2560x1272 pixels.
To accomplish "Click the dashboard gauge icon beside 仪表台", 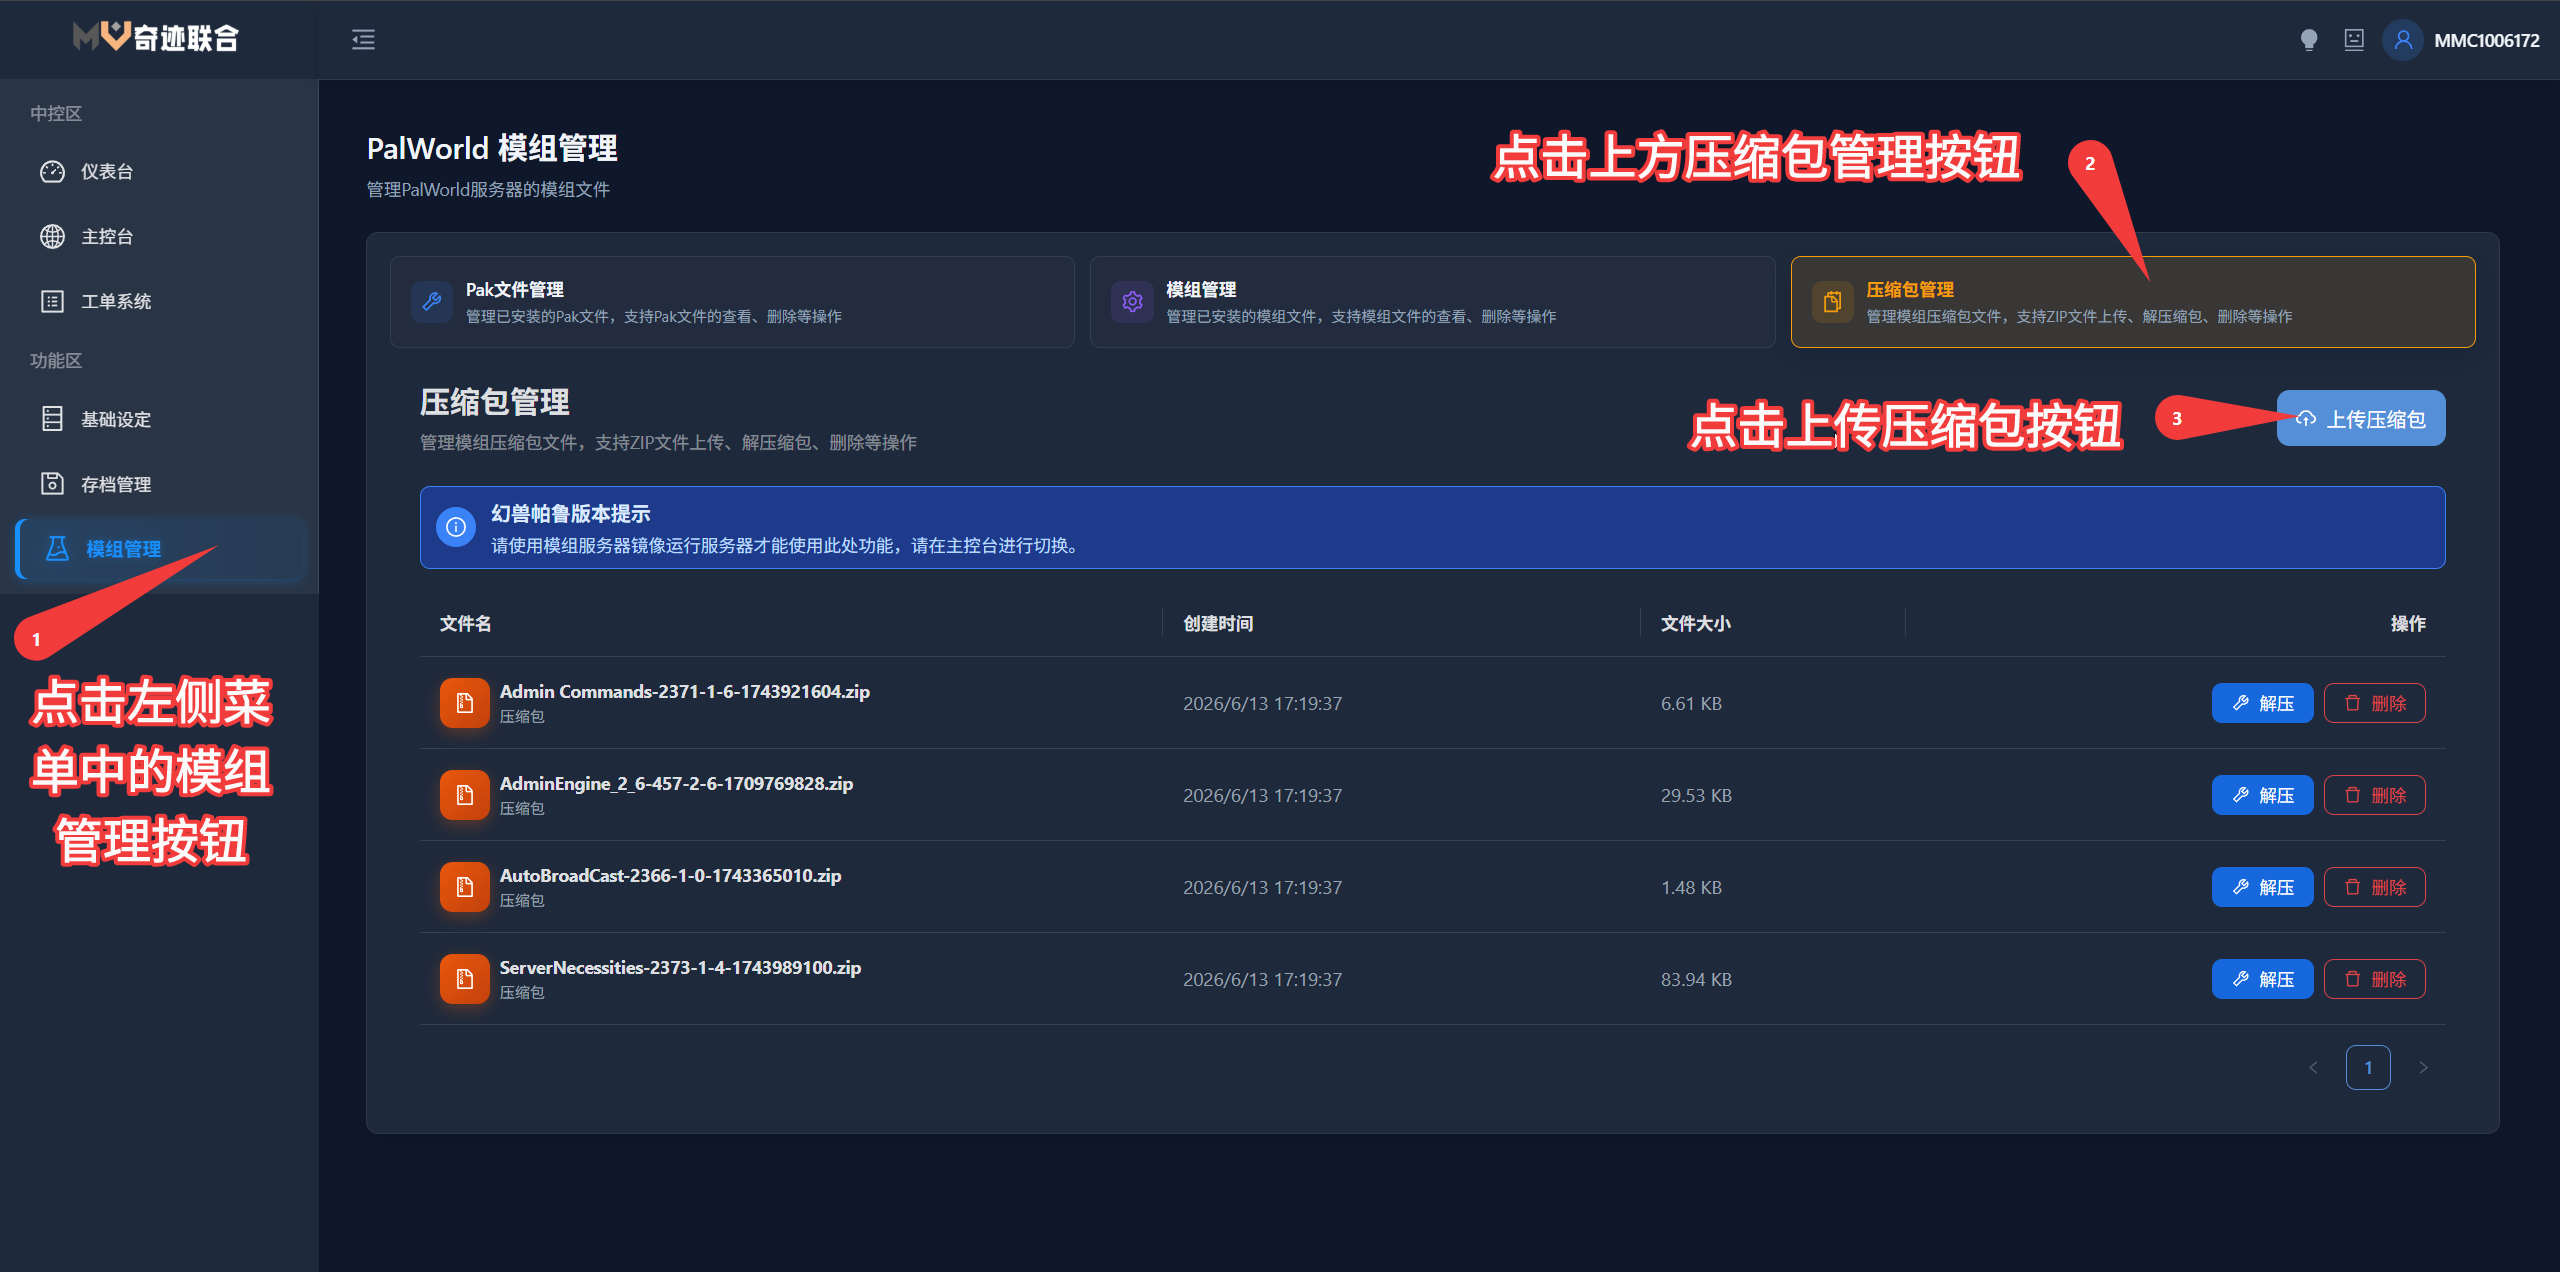I will (x=52, y=172).
